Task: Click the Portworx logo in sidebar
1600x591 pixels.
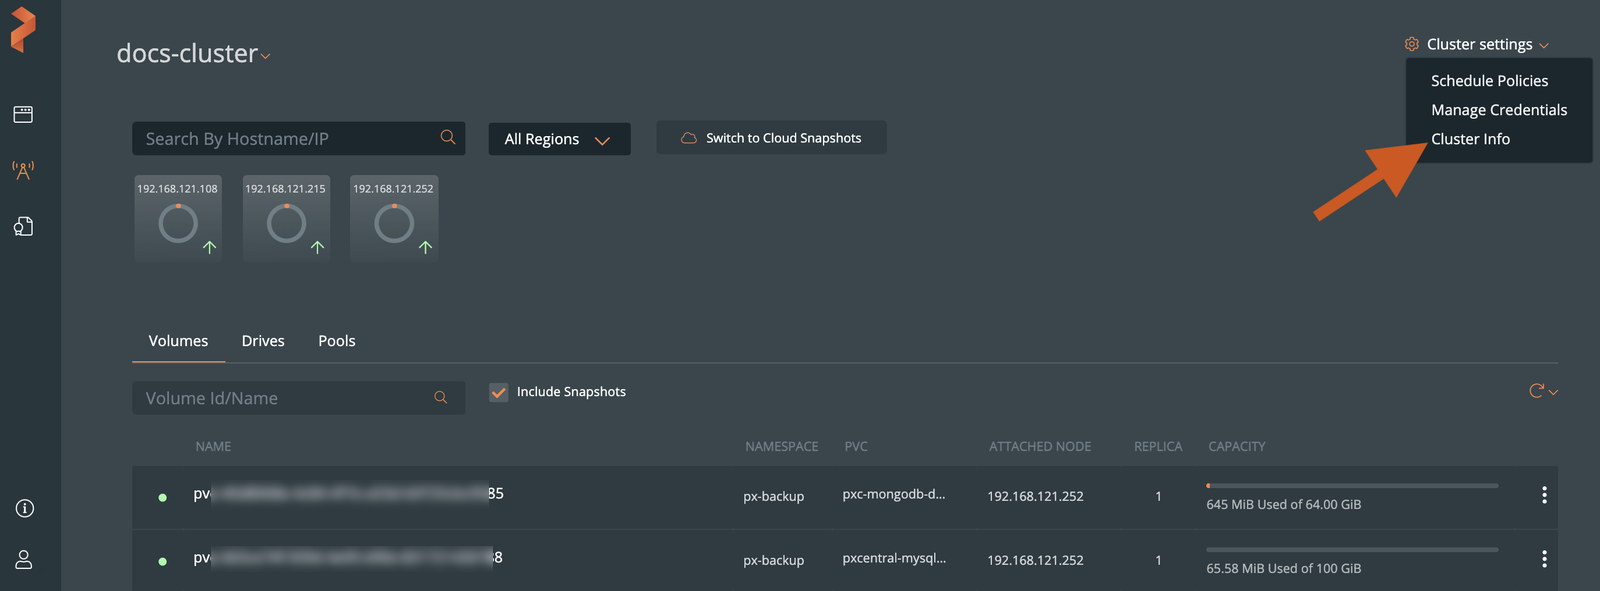Action: (x=23, y=29)
